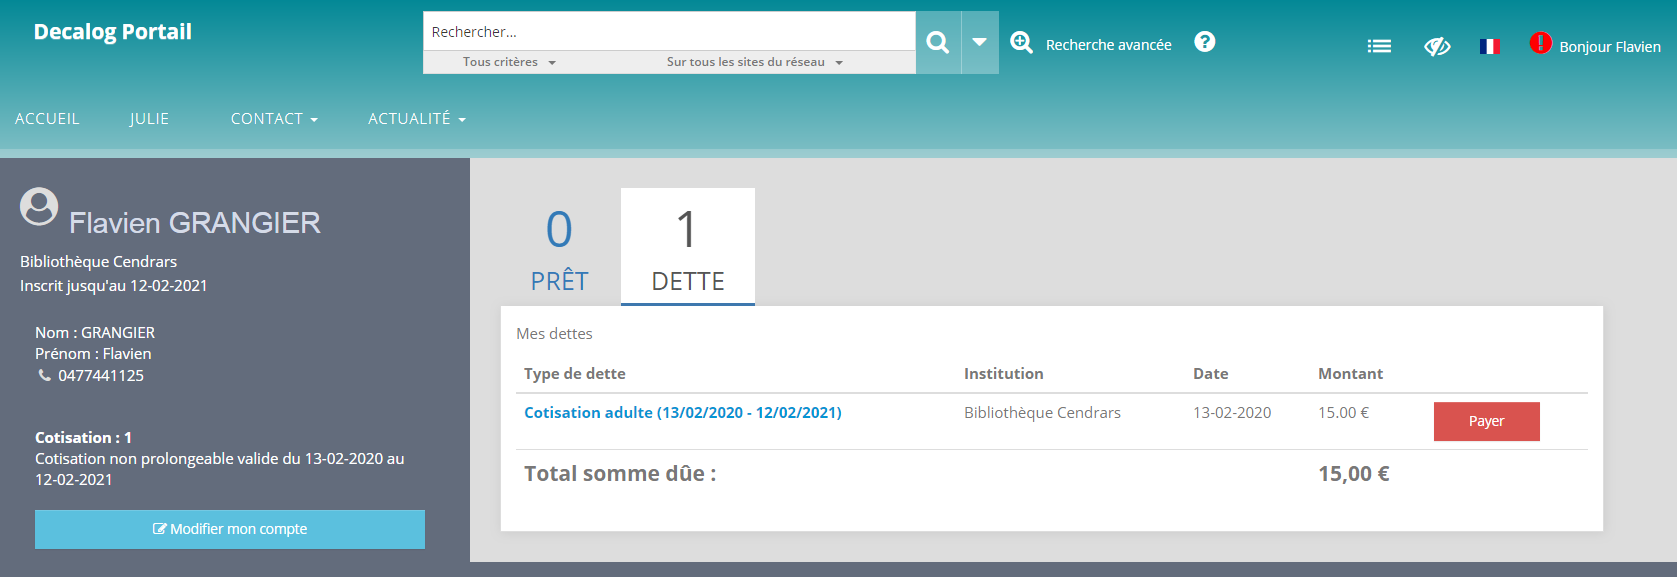Click the phone icon beside 0477441125
The image size is (1677, 577).
pos(44,375)
